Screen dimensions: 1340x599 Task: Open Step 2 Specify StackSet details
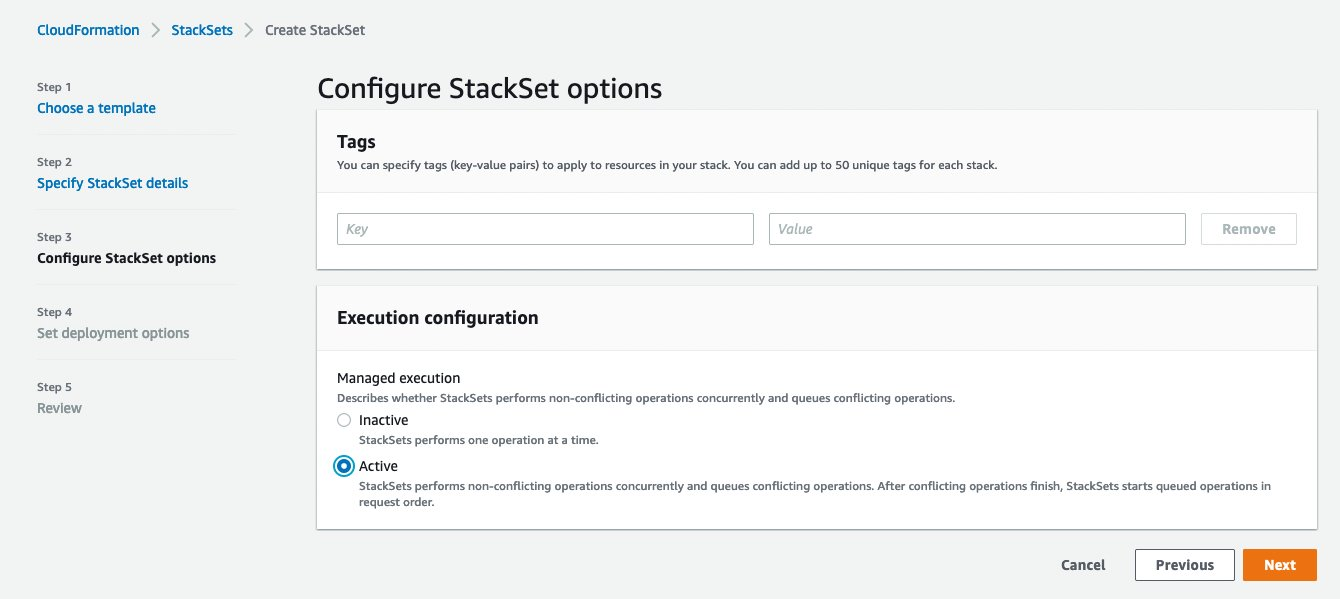112,182
